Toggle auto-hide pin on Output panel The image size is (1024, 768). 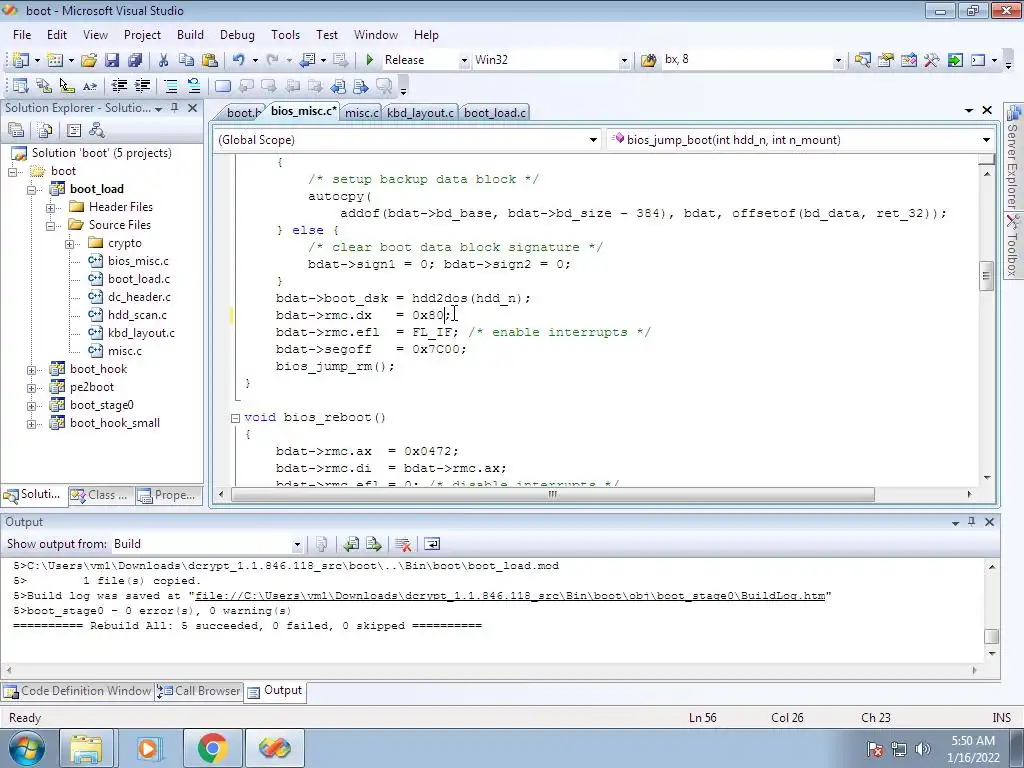pyautogui.click(x=972, y=522)
